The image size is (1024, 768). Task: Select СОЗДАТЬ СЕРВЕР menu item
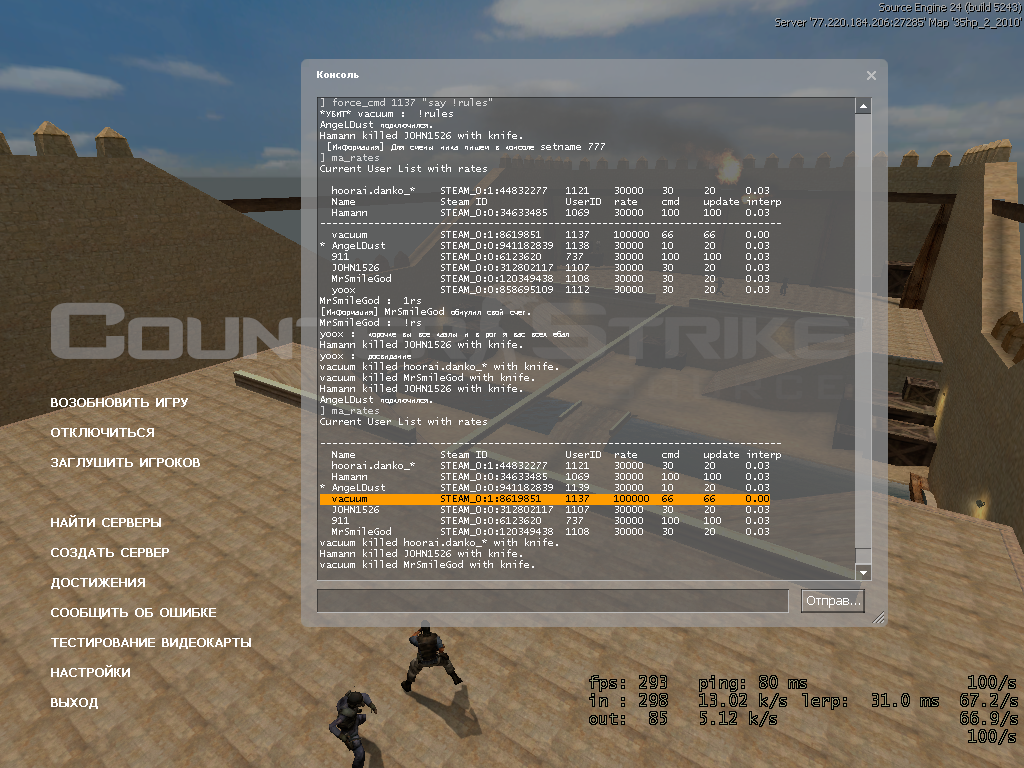point(110,552)
